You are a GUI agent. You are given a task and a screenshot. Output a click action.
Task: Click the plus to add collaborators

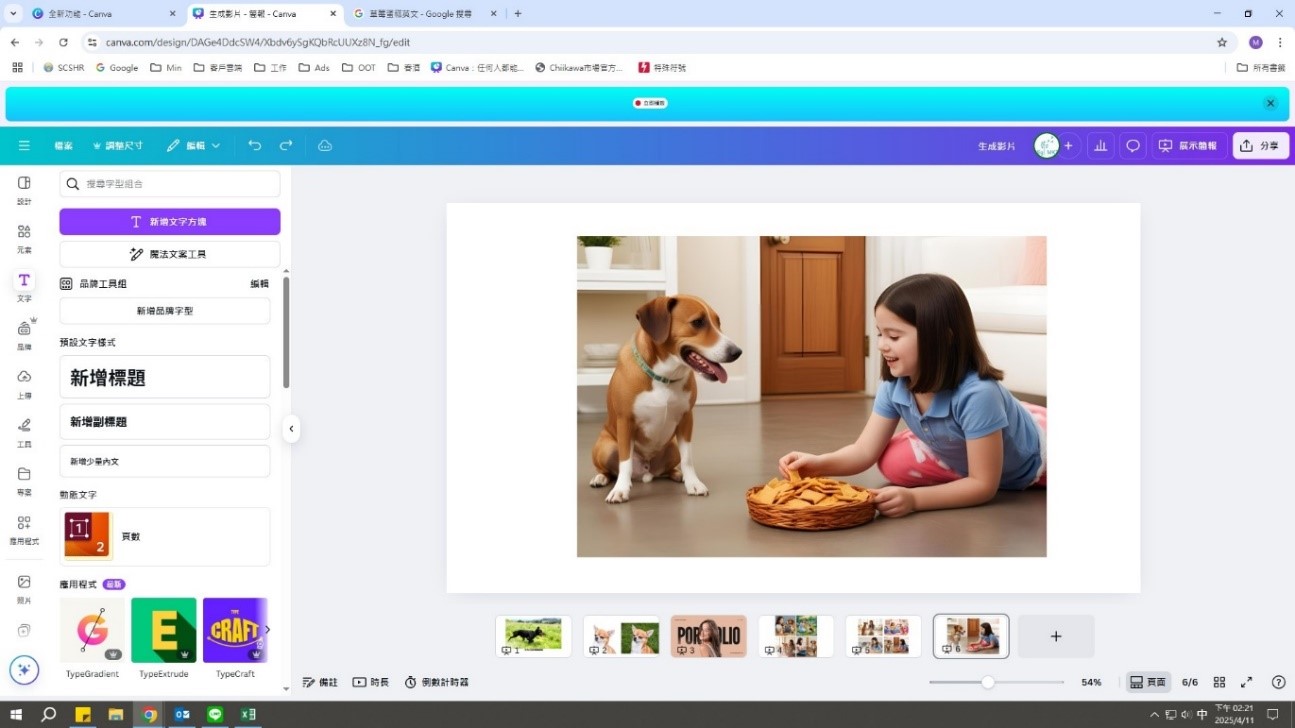click(x=1068, y=146)
